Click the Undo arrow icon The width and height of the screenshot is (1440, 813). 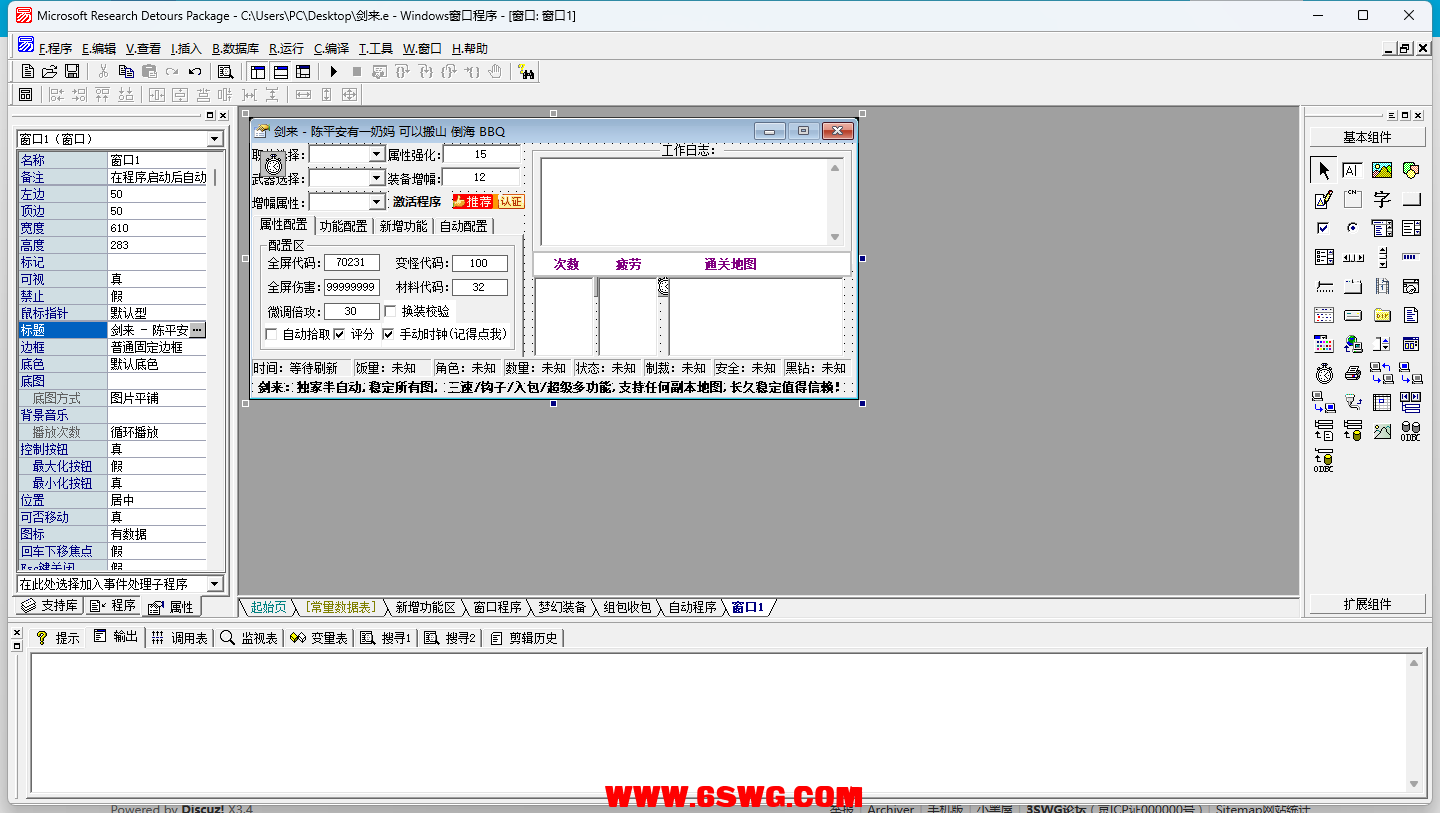click(195, 71)
